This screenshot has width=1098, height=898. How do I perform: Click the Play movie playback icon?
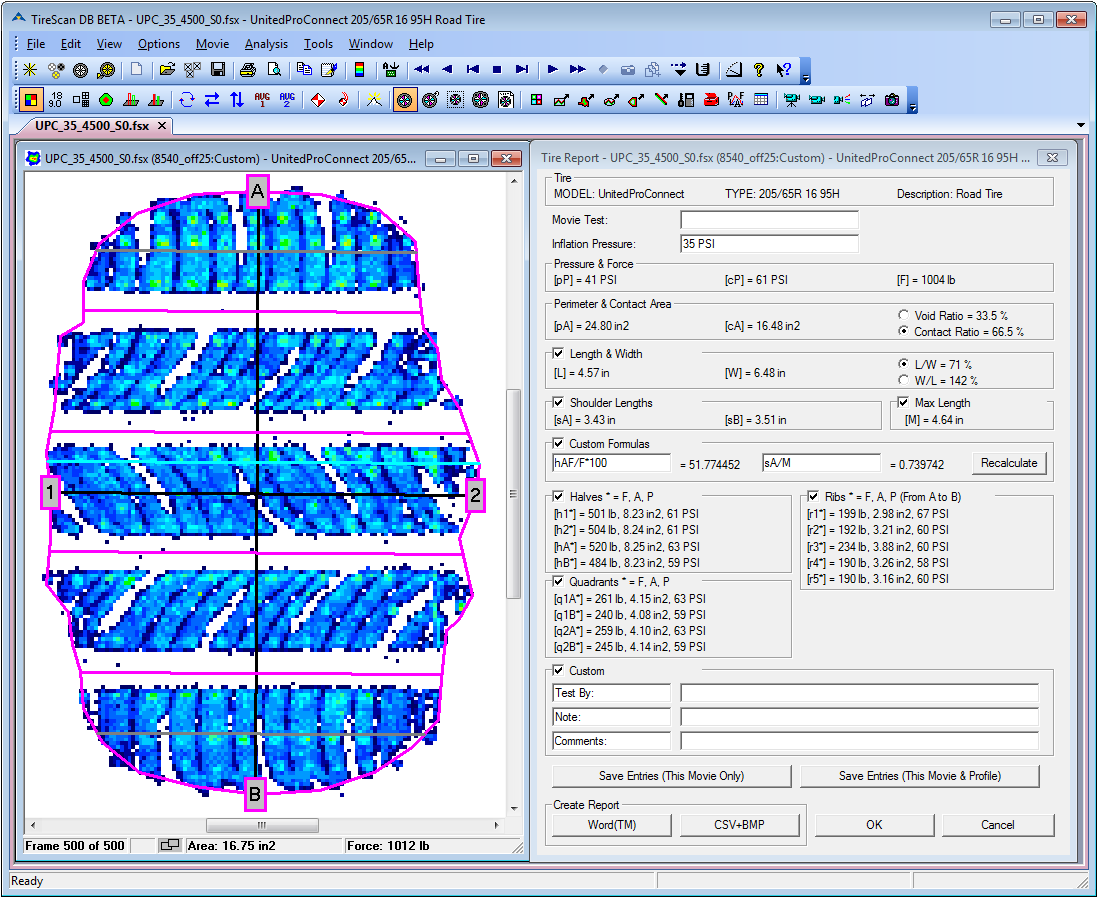click(555, 69)
